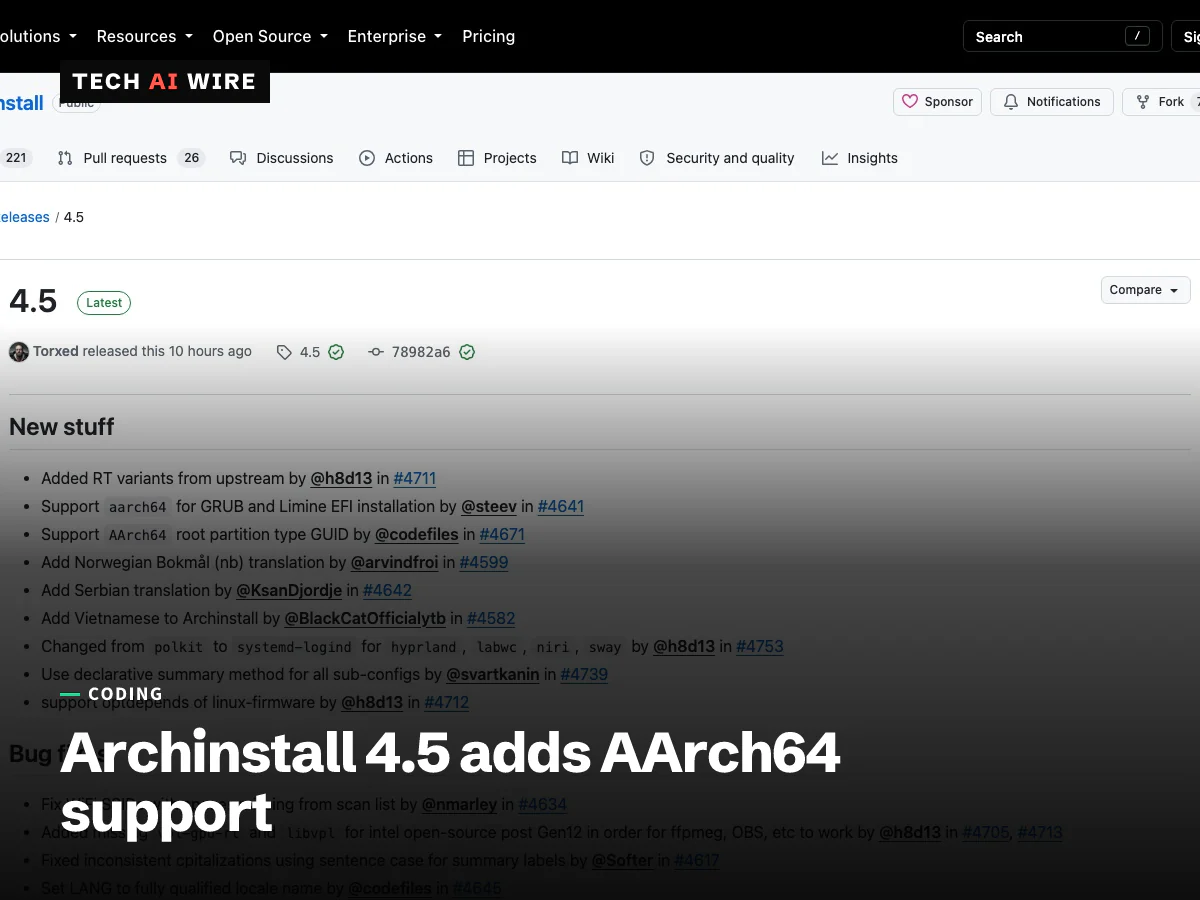Open the Compare dropdown

click(1145, 290)
